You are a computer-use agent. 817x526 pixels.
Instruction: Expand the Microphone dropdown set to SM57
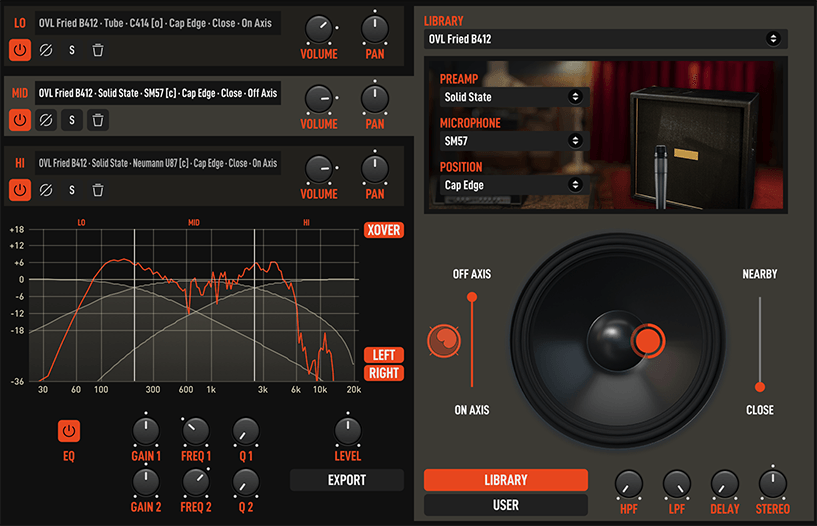tap(513, 141)
